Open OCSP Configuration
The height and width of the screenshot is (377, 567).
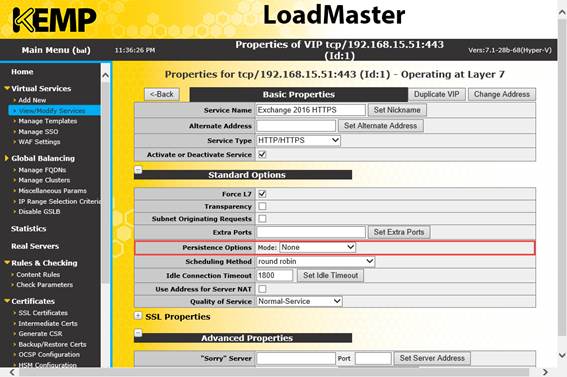pos(49,355)
